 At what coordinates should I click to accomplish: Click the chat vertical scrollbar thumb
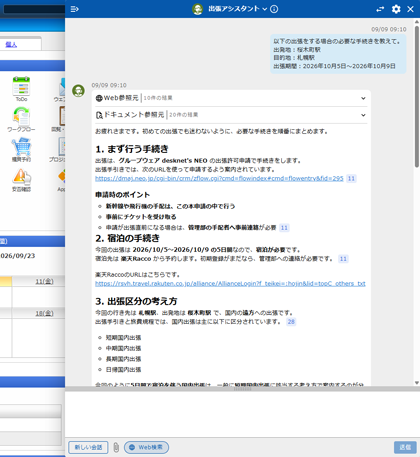tap(417, 96)
